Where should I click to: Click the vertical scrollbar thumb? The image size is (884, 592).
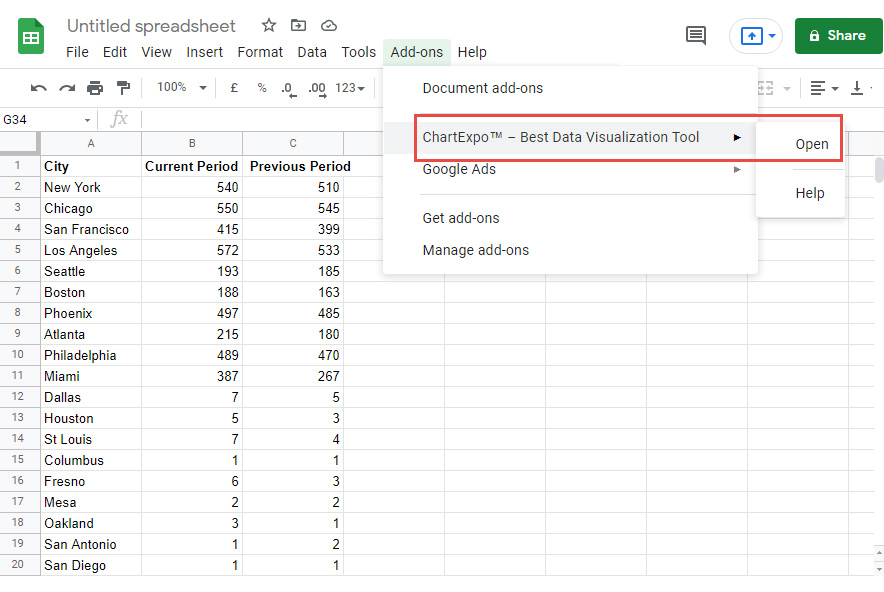(879, 170)
